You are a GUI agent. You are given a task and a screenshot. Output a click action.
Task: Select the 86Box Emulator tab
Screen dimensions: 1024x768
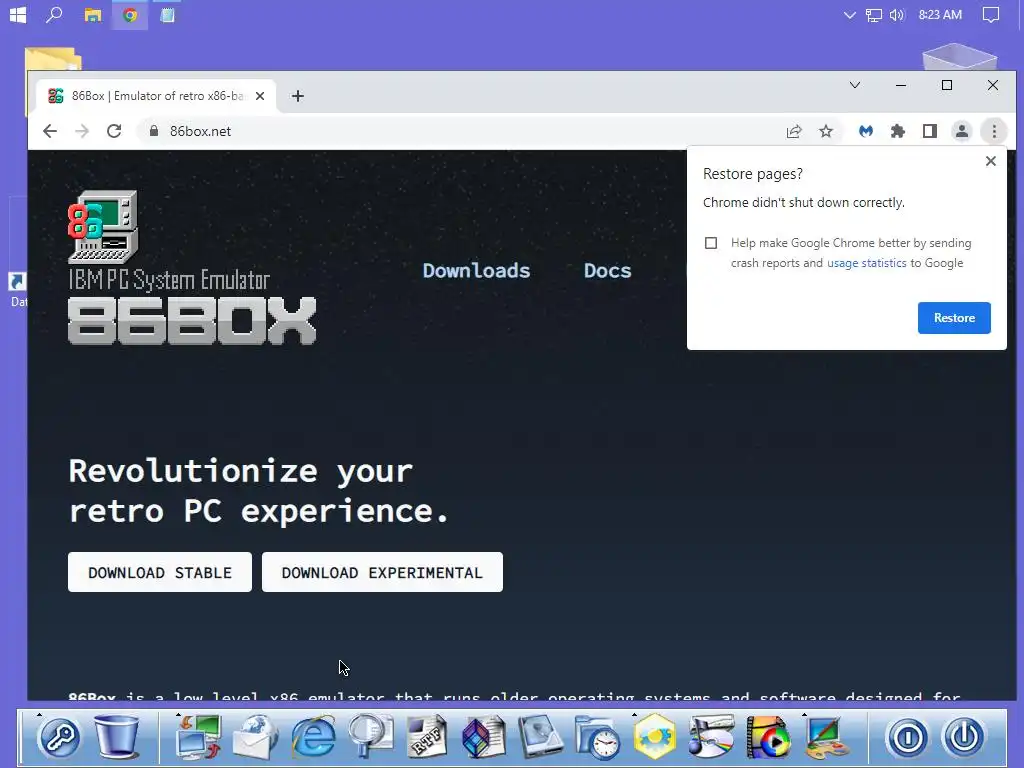coord(157,96)
